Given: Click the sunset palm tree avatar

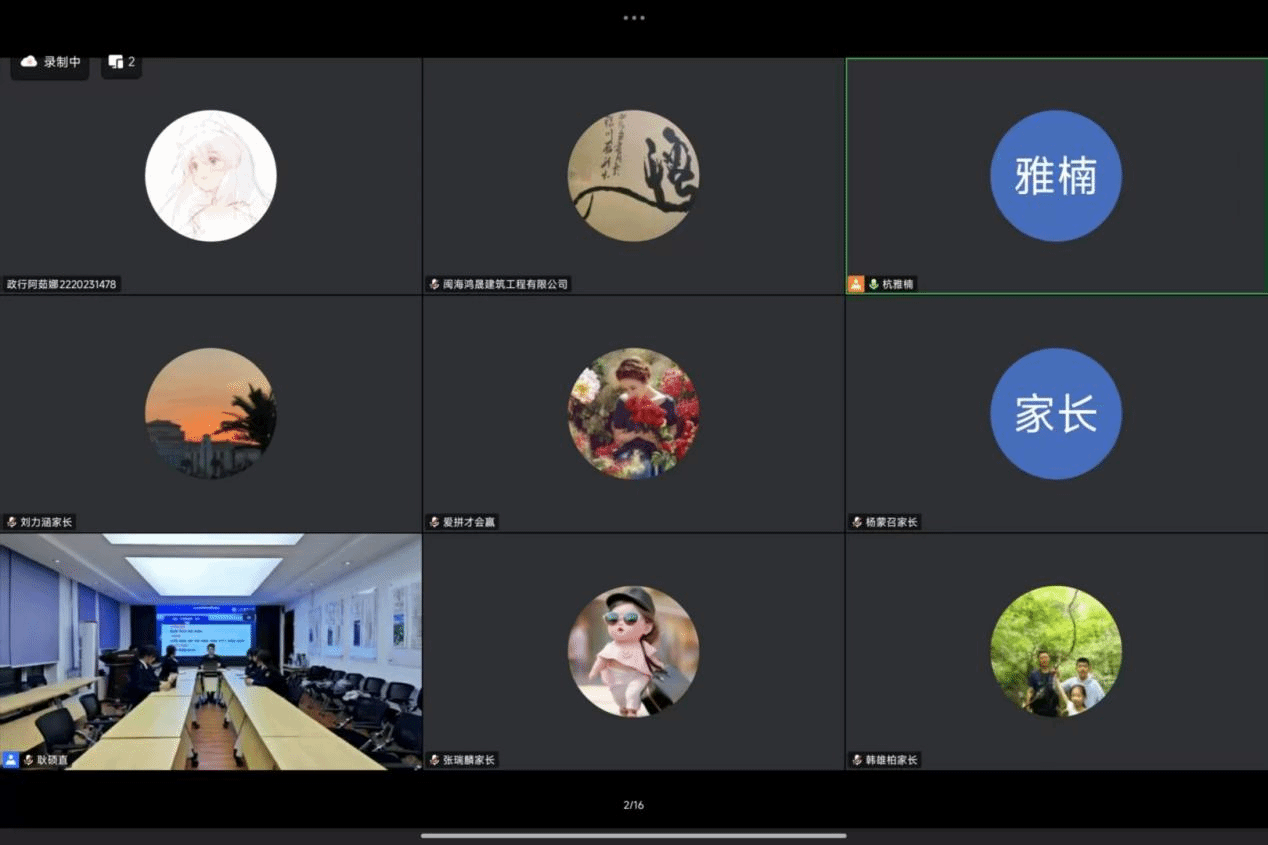Looking at the screenshot, I should pos(211,413).
